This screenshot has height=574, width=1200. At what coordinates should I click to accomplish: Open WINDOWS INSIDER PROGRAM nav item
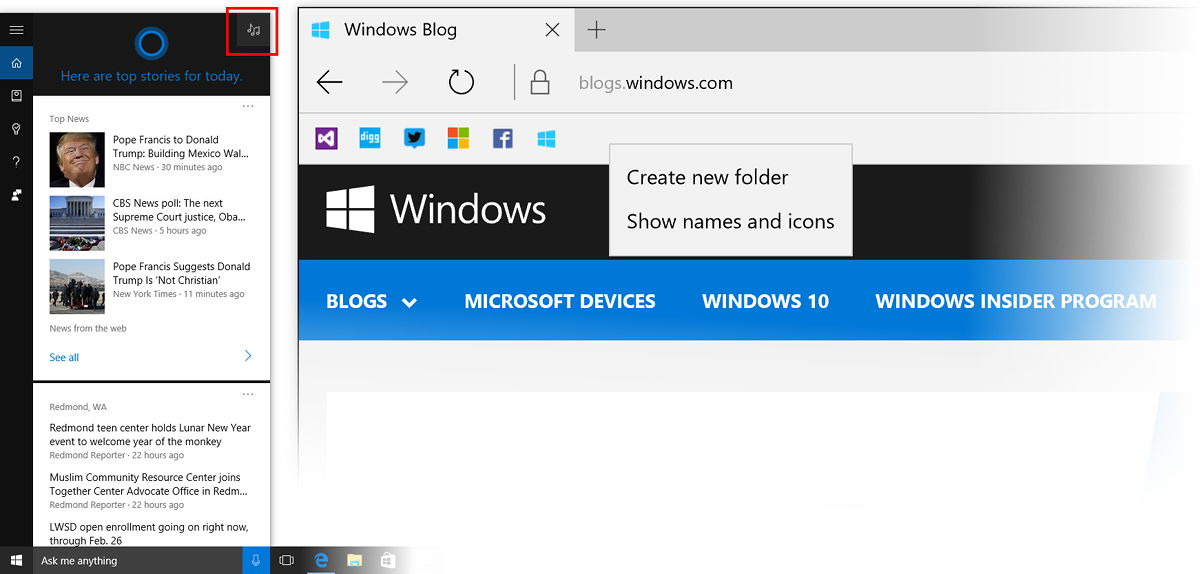coord(1016,301)
